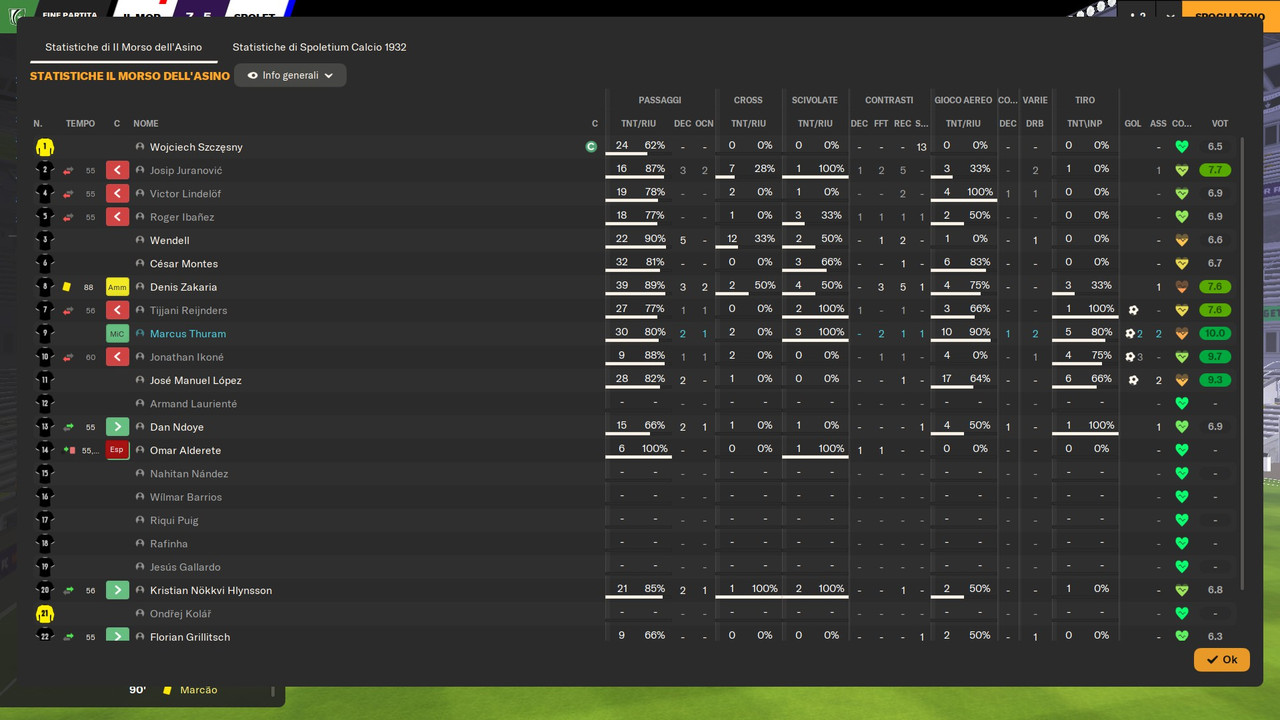Open Rafinha's player profile
The image size is (1280, 720).
pos(169,544)
